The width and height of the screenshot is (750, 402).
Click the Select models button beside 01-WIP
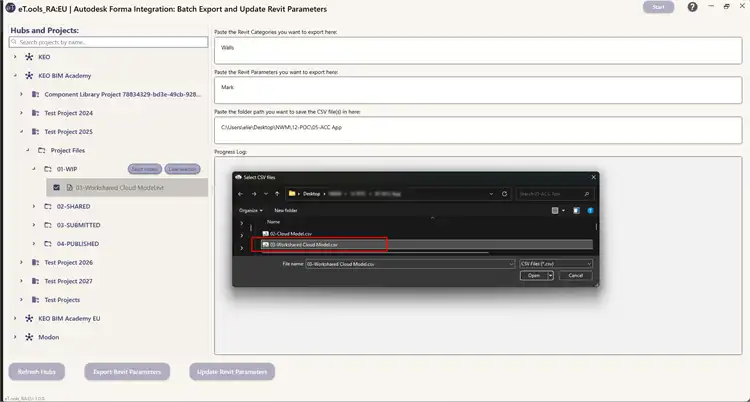[144, 169]
